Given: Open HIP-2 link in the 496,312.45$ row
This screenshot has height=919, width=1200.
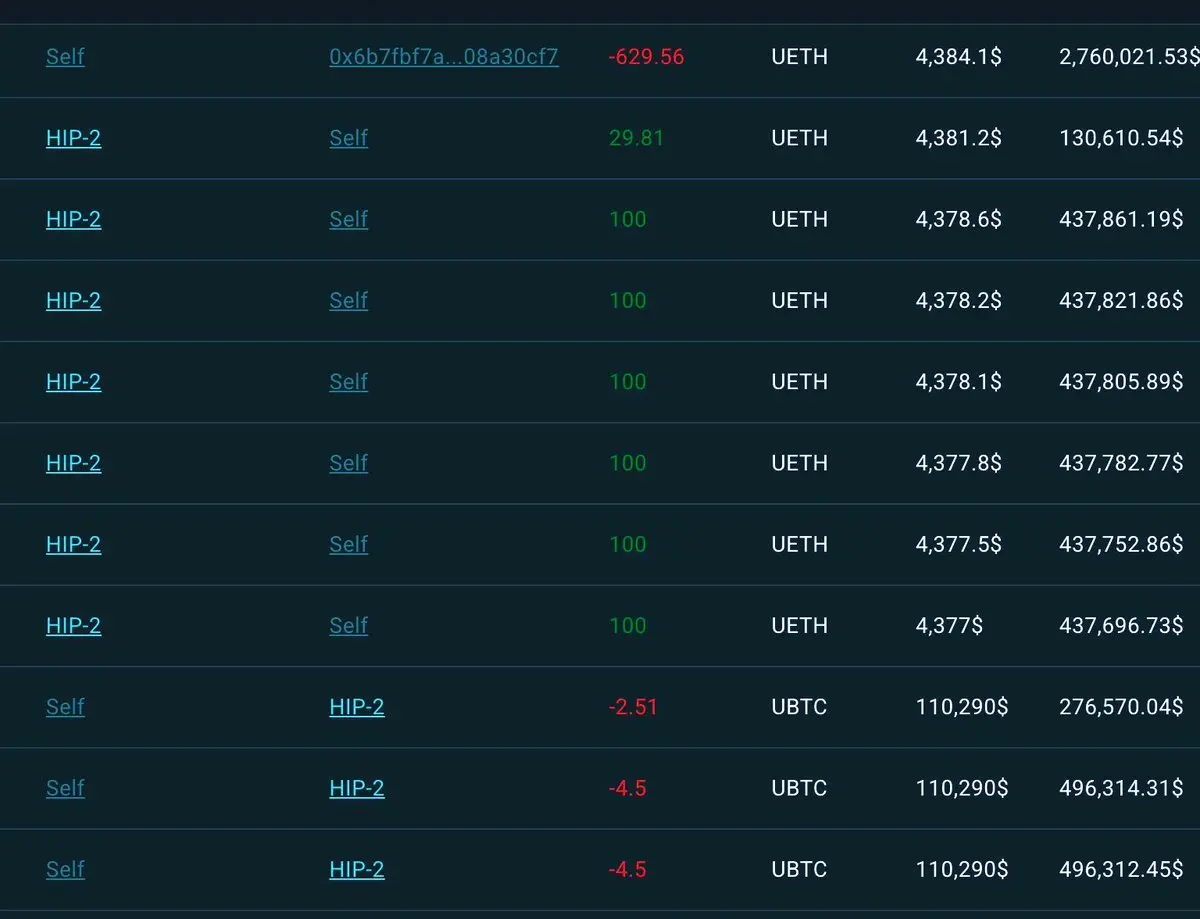Looking at the screenshot, I should tap(357, 869).
